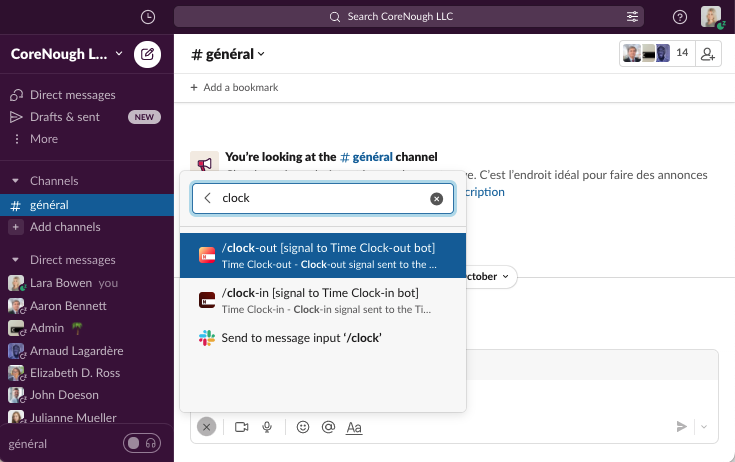Open the emoji picker
Image resolution: width=735 pixels, height=462 pixels.
pos(303,427)
